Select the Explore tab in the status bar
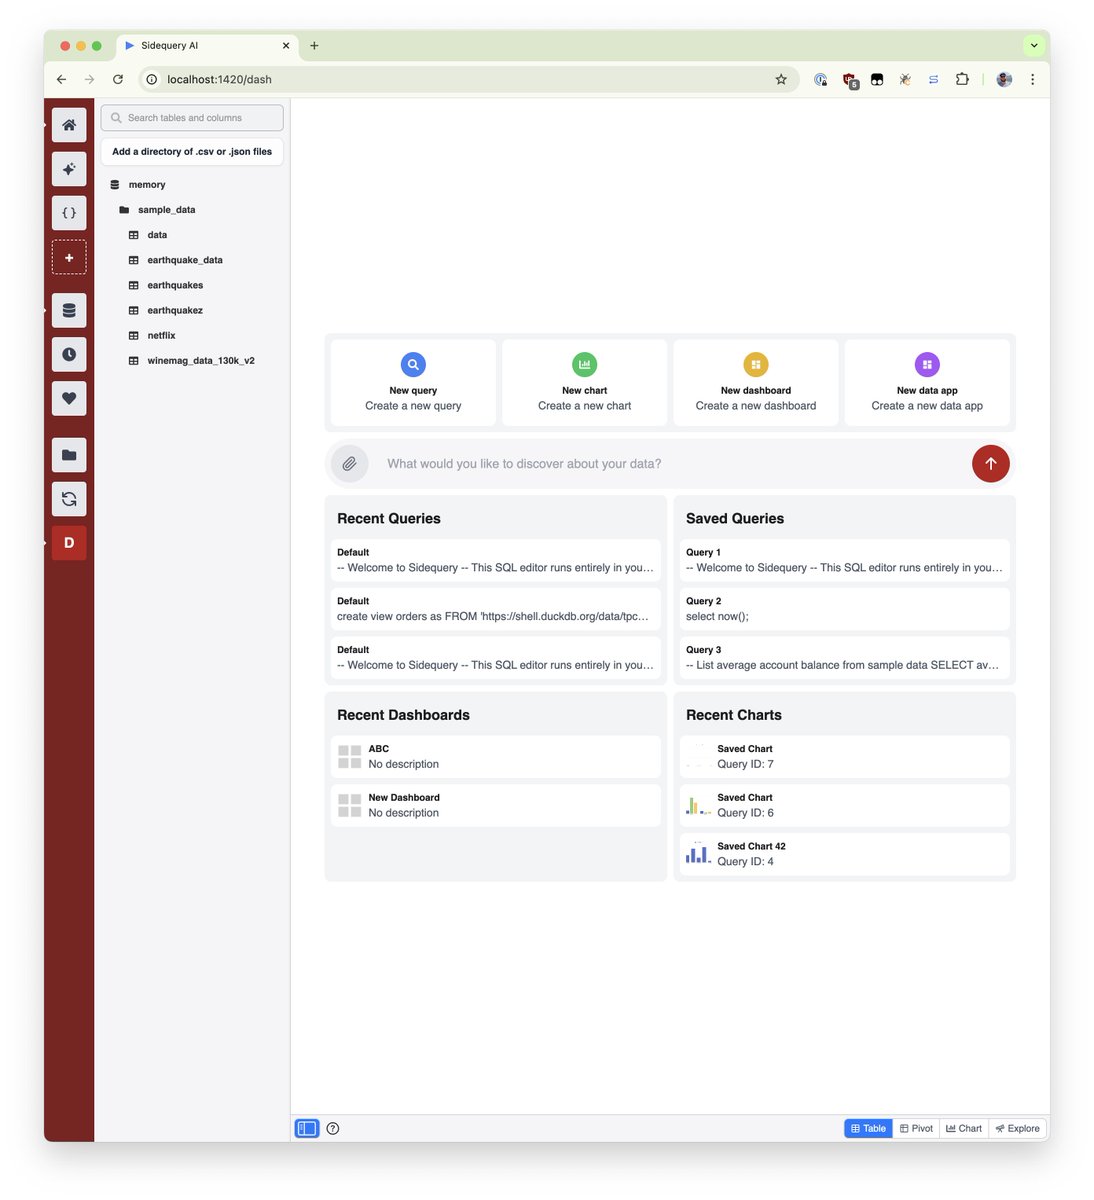The width and height of the screenshot is (1094, 1200). tap(1017, 1128)
